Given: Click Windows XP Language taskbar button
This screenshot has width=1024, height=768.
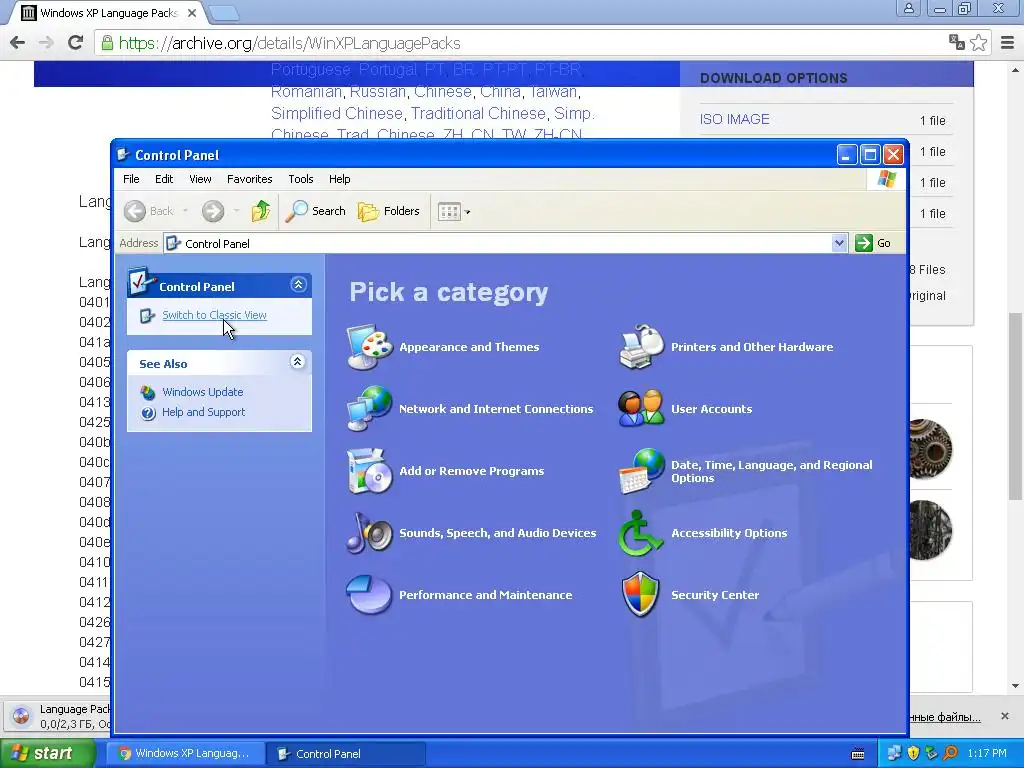Looking at the screenshot, I should click(x=185, y=754).
